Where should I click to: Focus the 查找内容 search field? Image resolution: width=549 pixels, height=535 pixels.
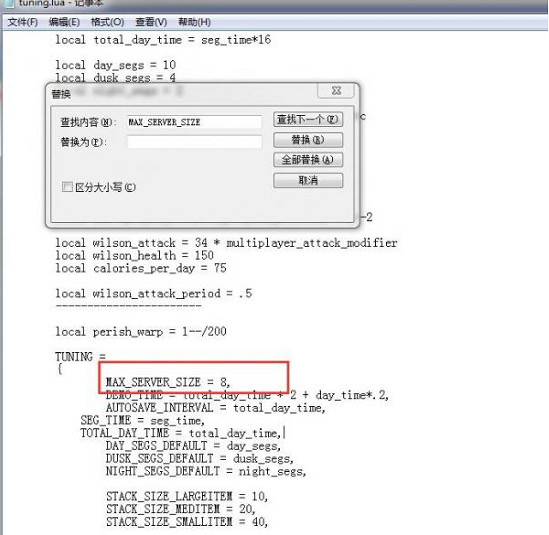click(x=194, y=122)
